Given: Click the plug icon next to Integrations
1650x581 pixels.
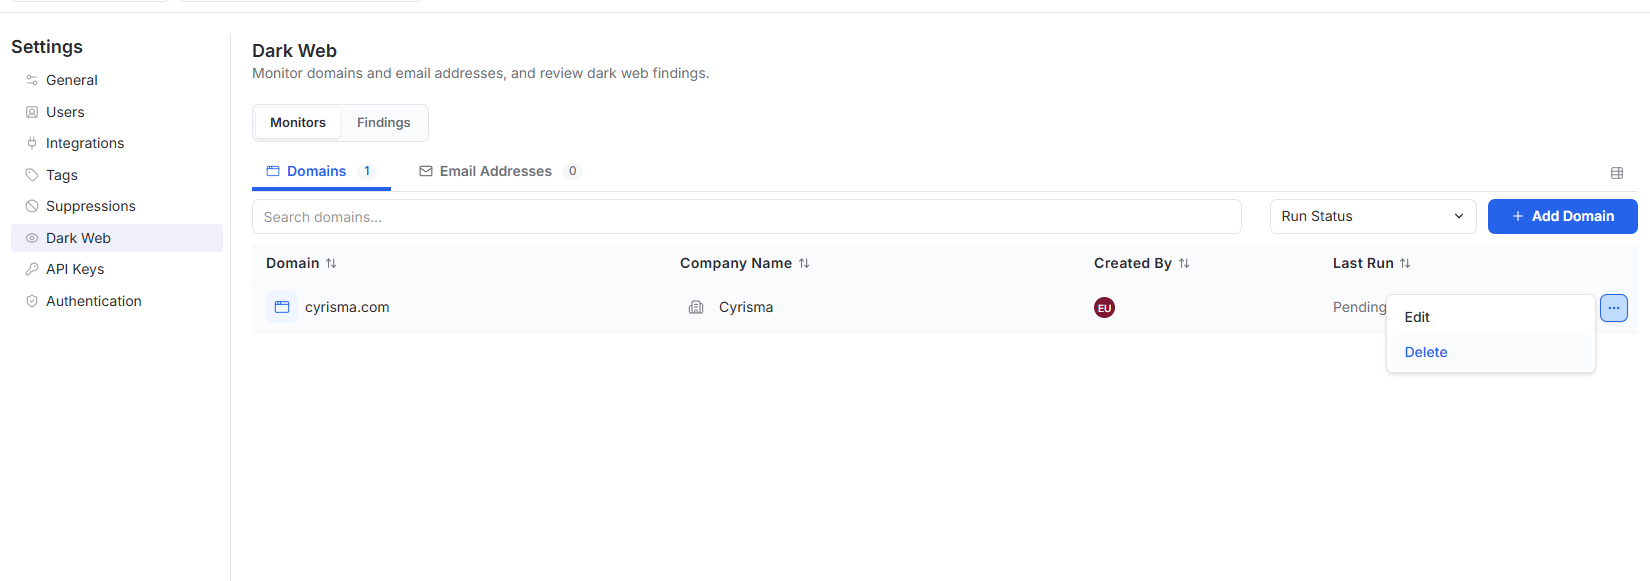Looking at the screenshot, I should 32,143.
